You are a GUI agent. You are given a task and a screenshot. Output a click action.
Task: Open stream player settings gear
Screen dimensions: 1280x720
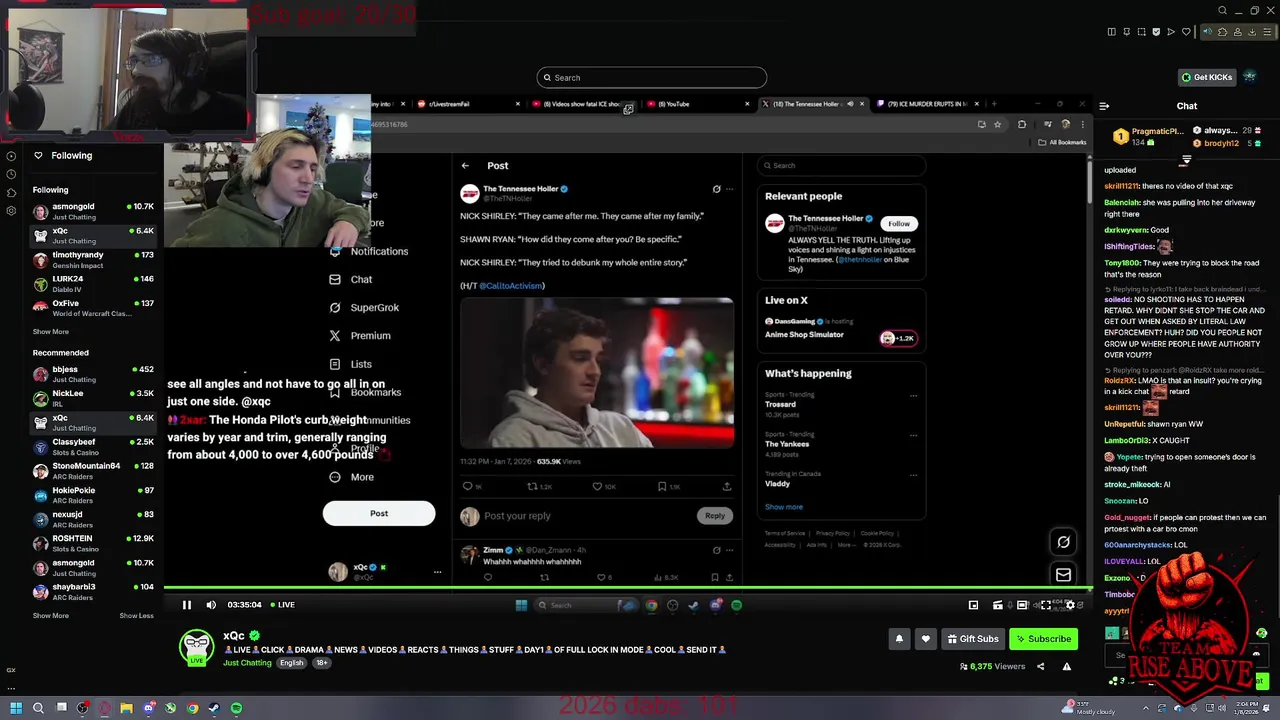(x=1070, y=604)
